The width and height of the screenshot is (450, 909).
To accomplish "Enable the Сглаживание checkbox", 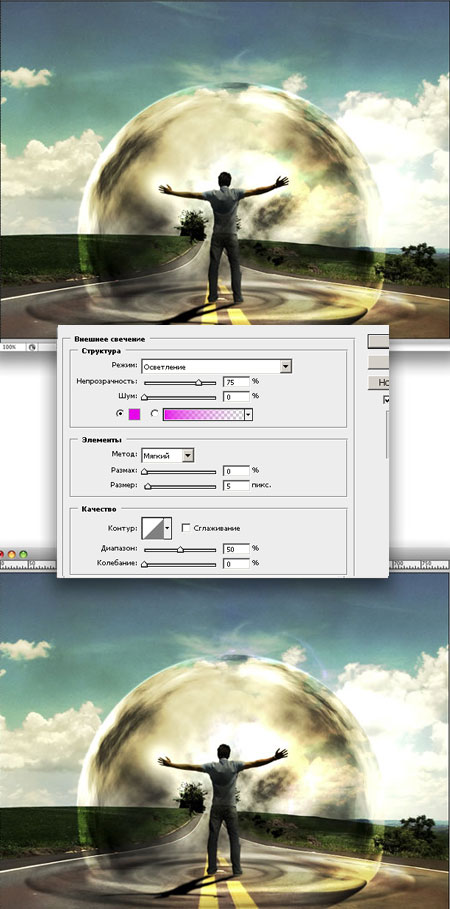I will pos(186,528).
